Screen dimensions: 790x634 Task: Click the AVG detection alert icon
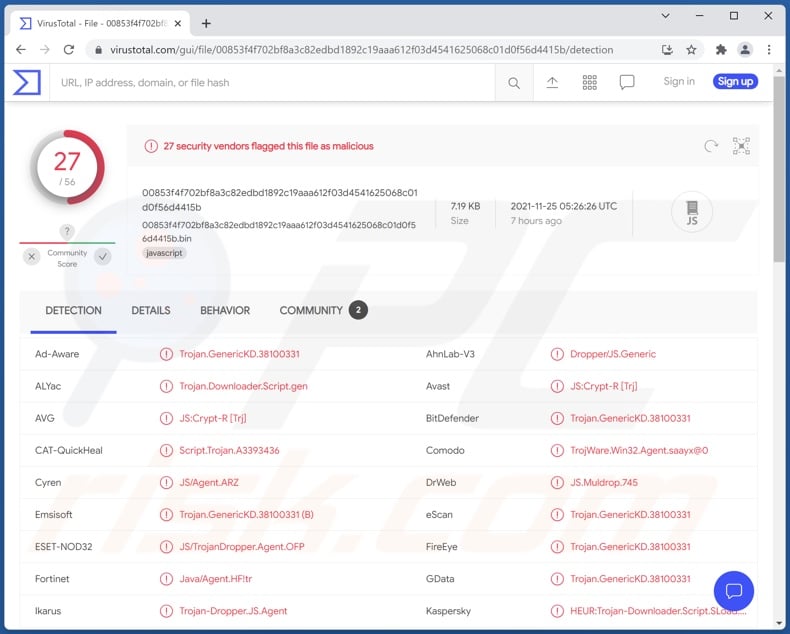166,418
